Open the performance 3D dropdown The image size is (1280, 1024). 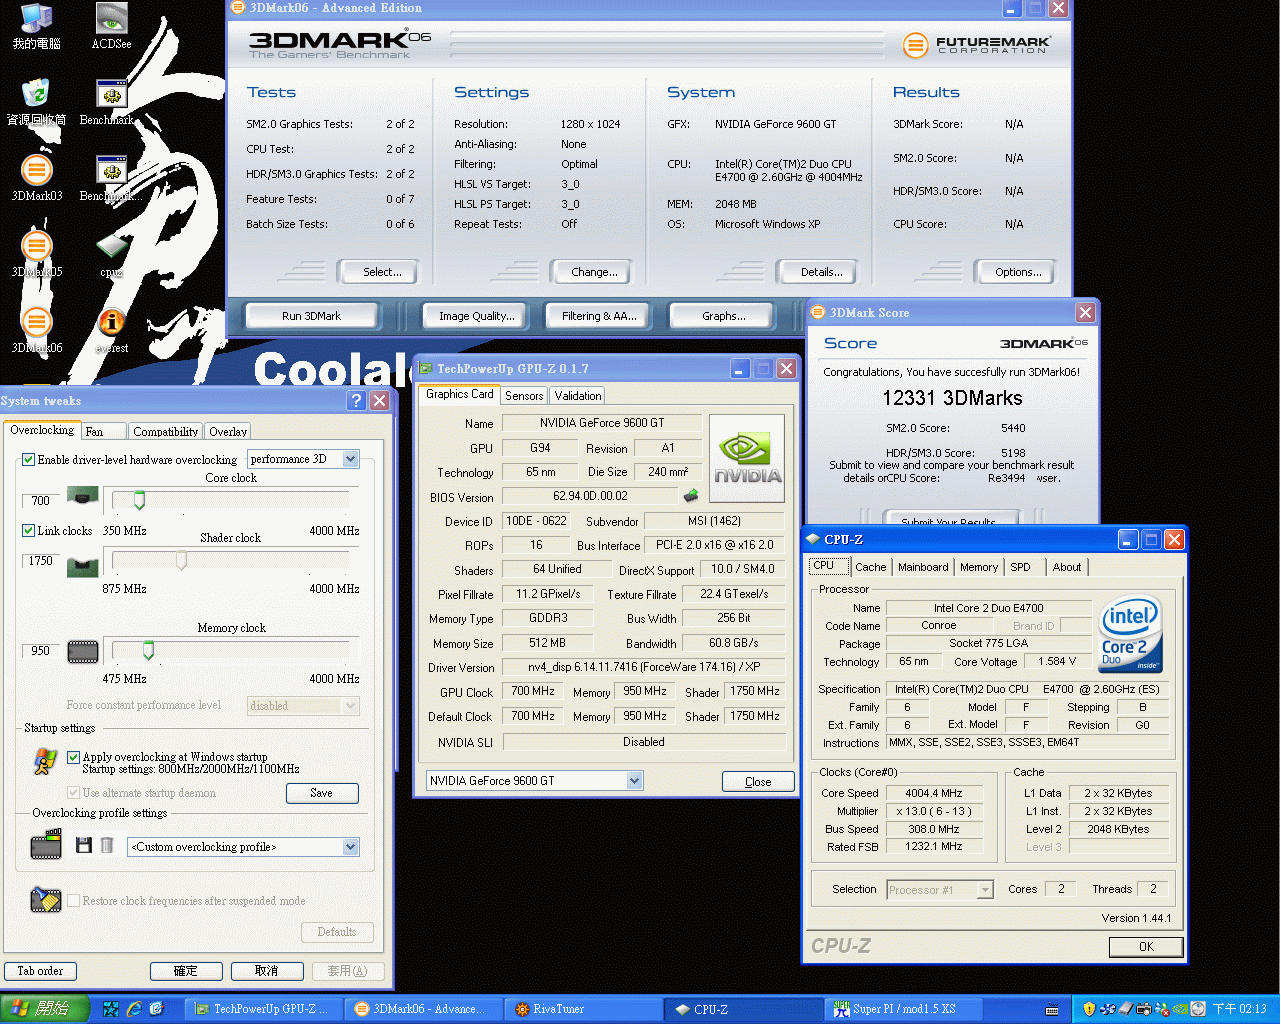(x=303, y=459)
